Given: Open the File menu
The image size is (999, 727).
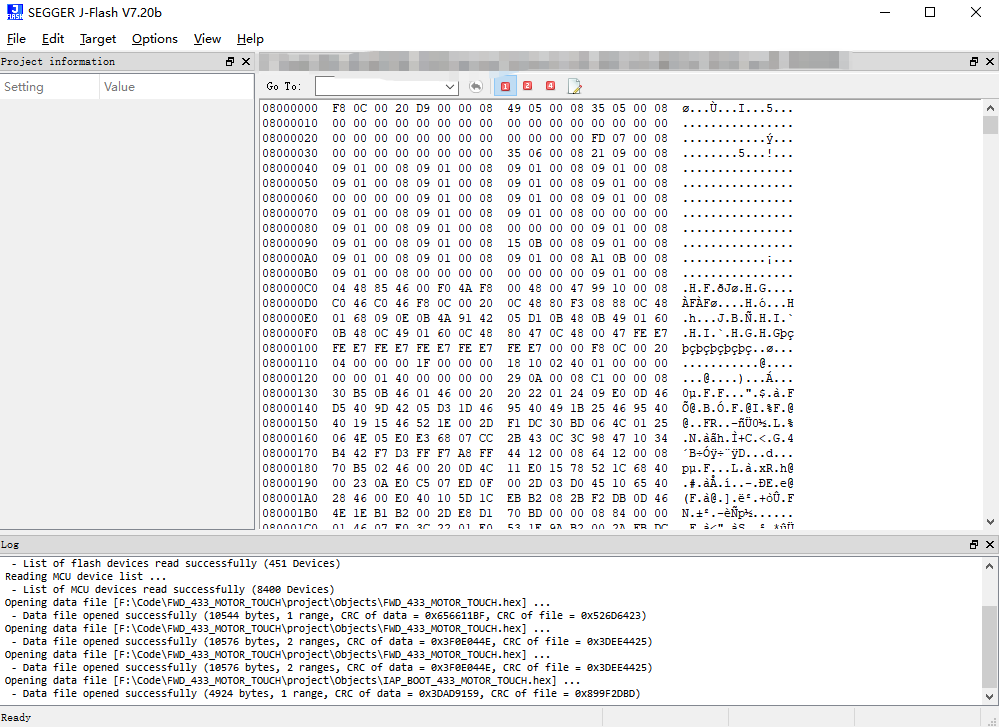Looking at the screenshot, I should 16,39.
